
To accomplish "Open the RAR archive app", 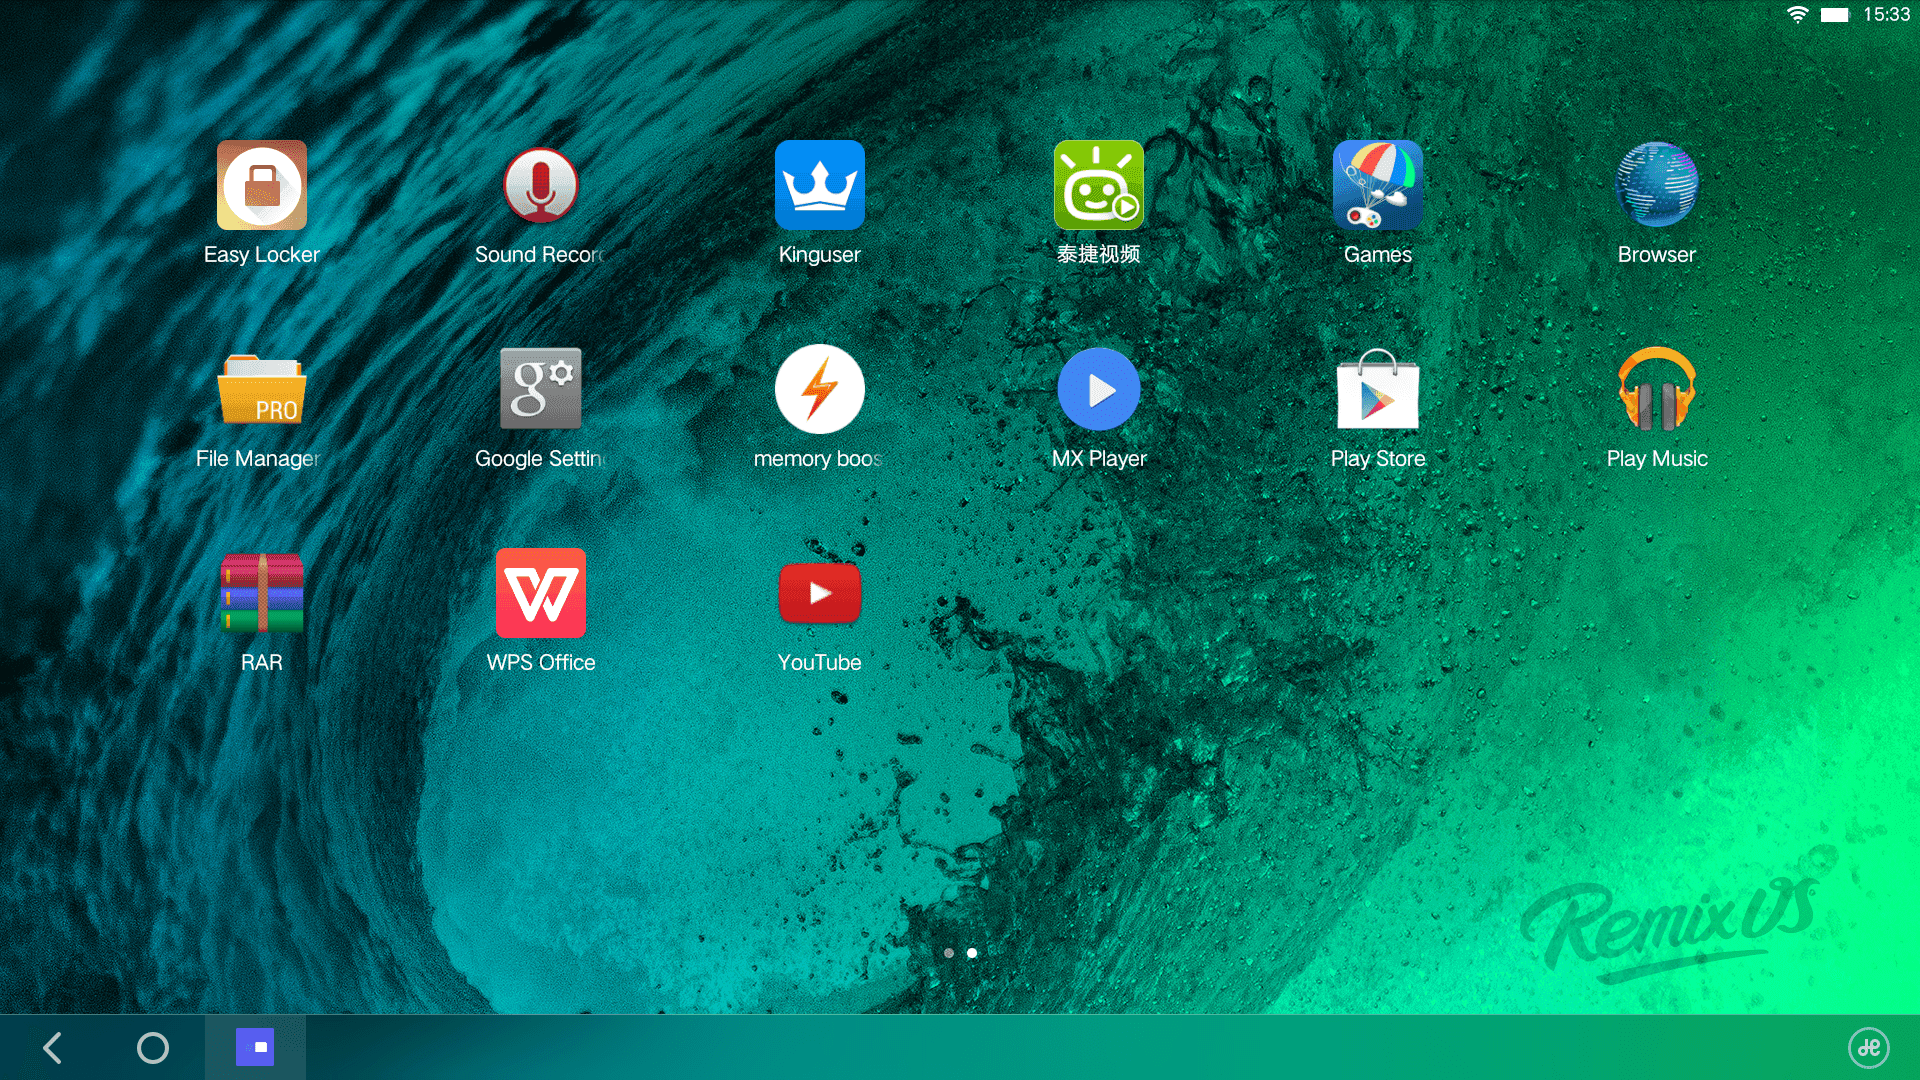I will pos(262,593).
